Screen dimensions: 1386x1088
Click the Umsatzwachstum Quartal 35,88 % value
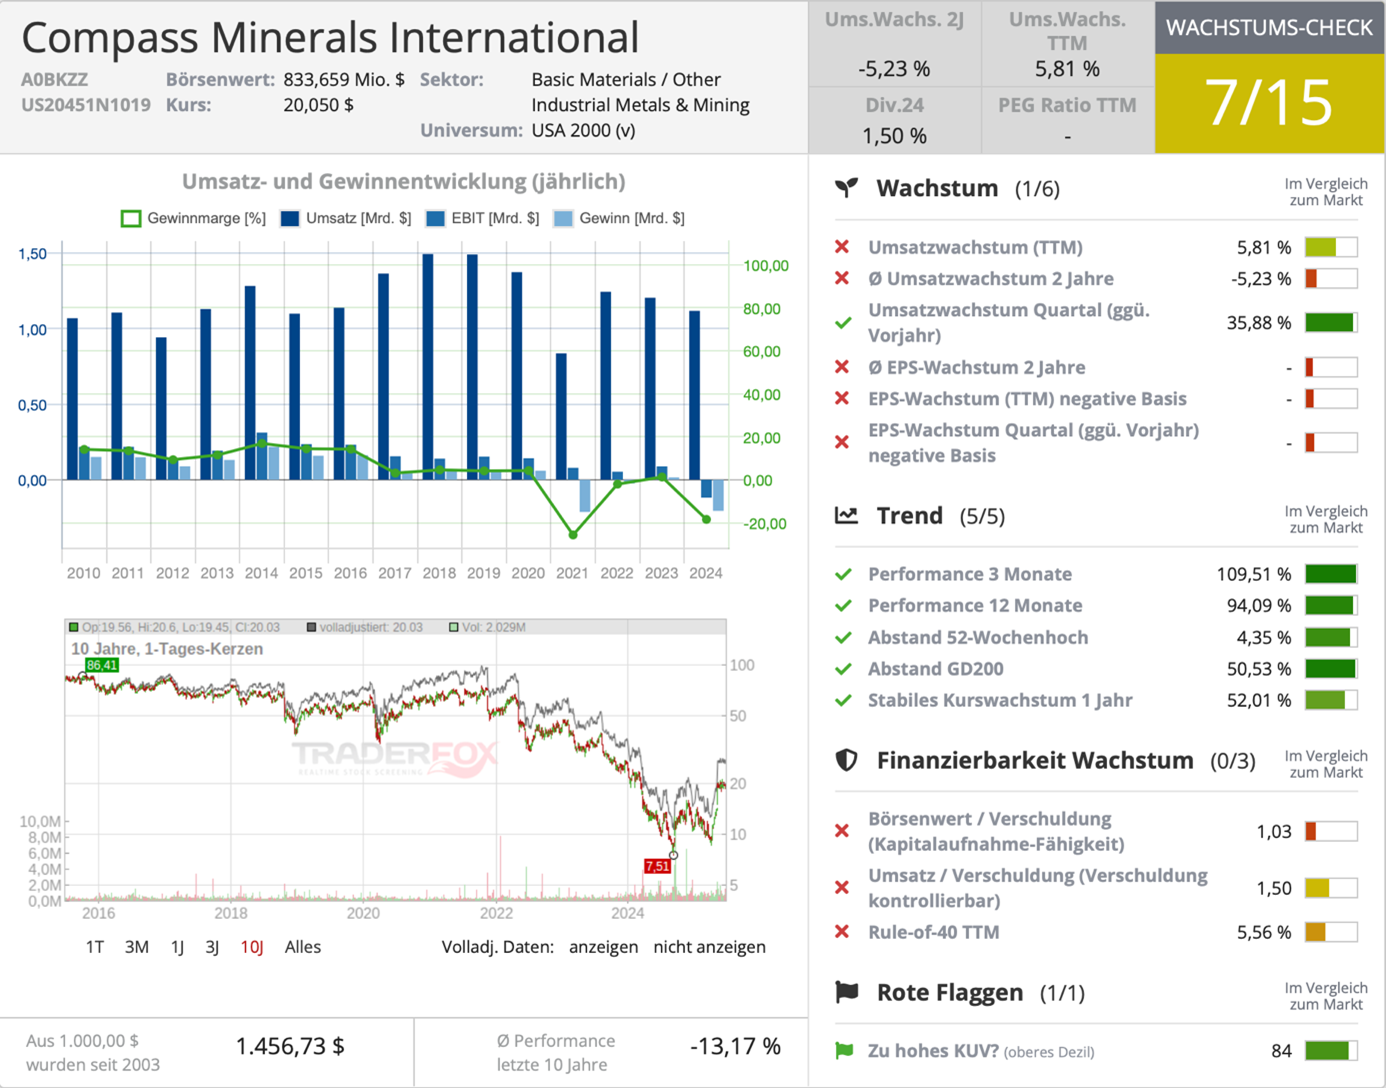click(1259, 323)
